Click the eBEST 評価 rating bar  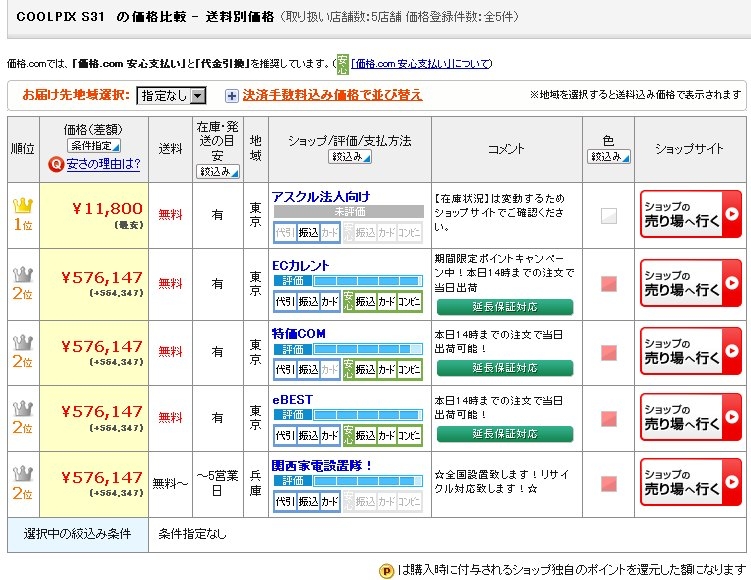pos(348,415)
